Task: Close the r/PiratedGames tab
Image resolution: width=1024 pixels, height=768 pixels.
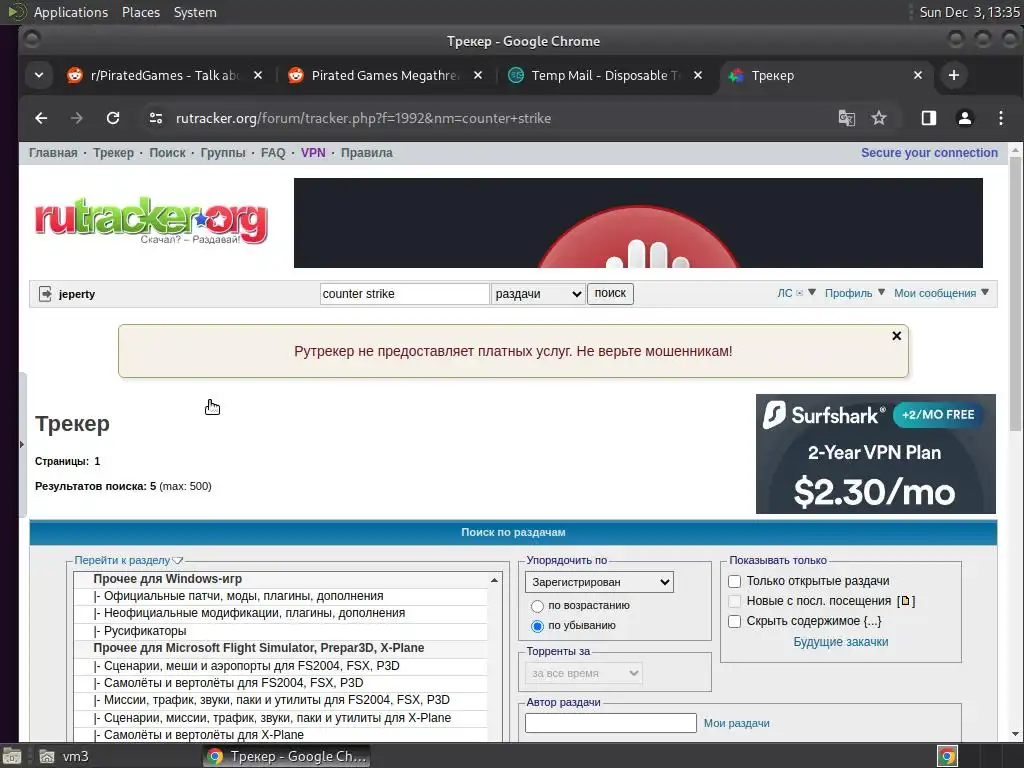Action: (258, 75)
